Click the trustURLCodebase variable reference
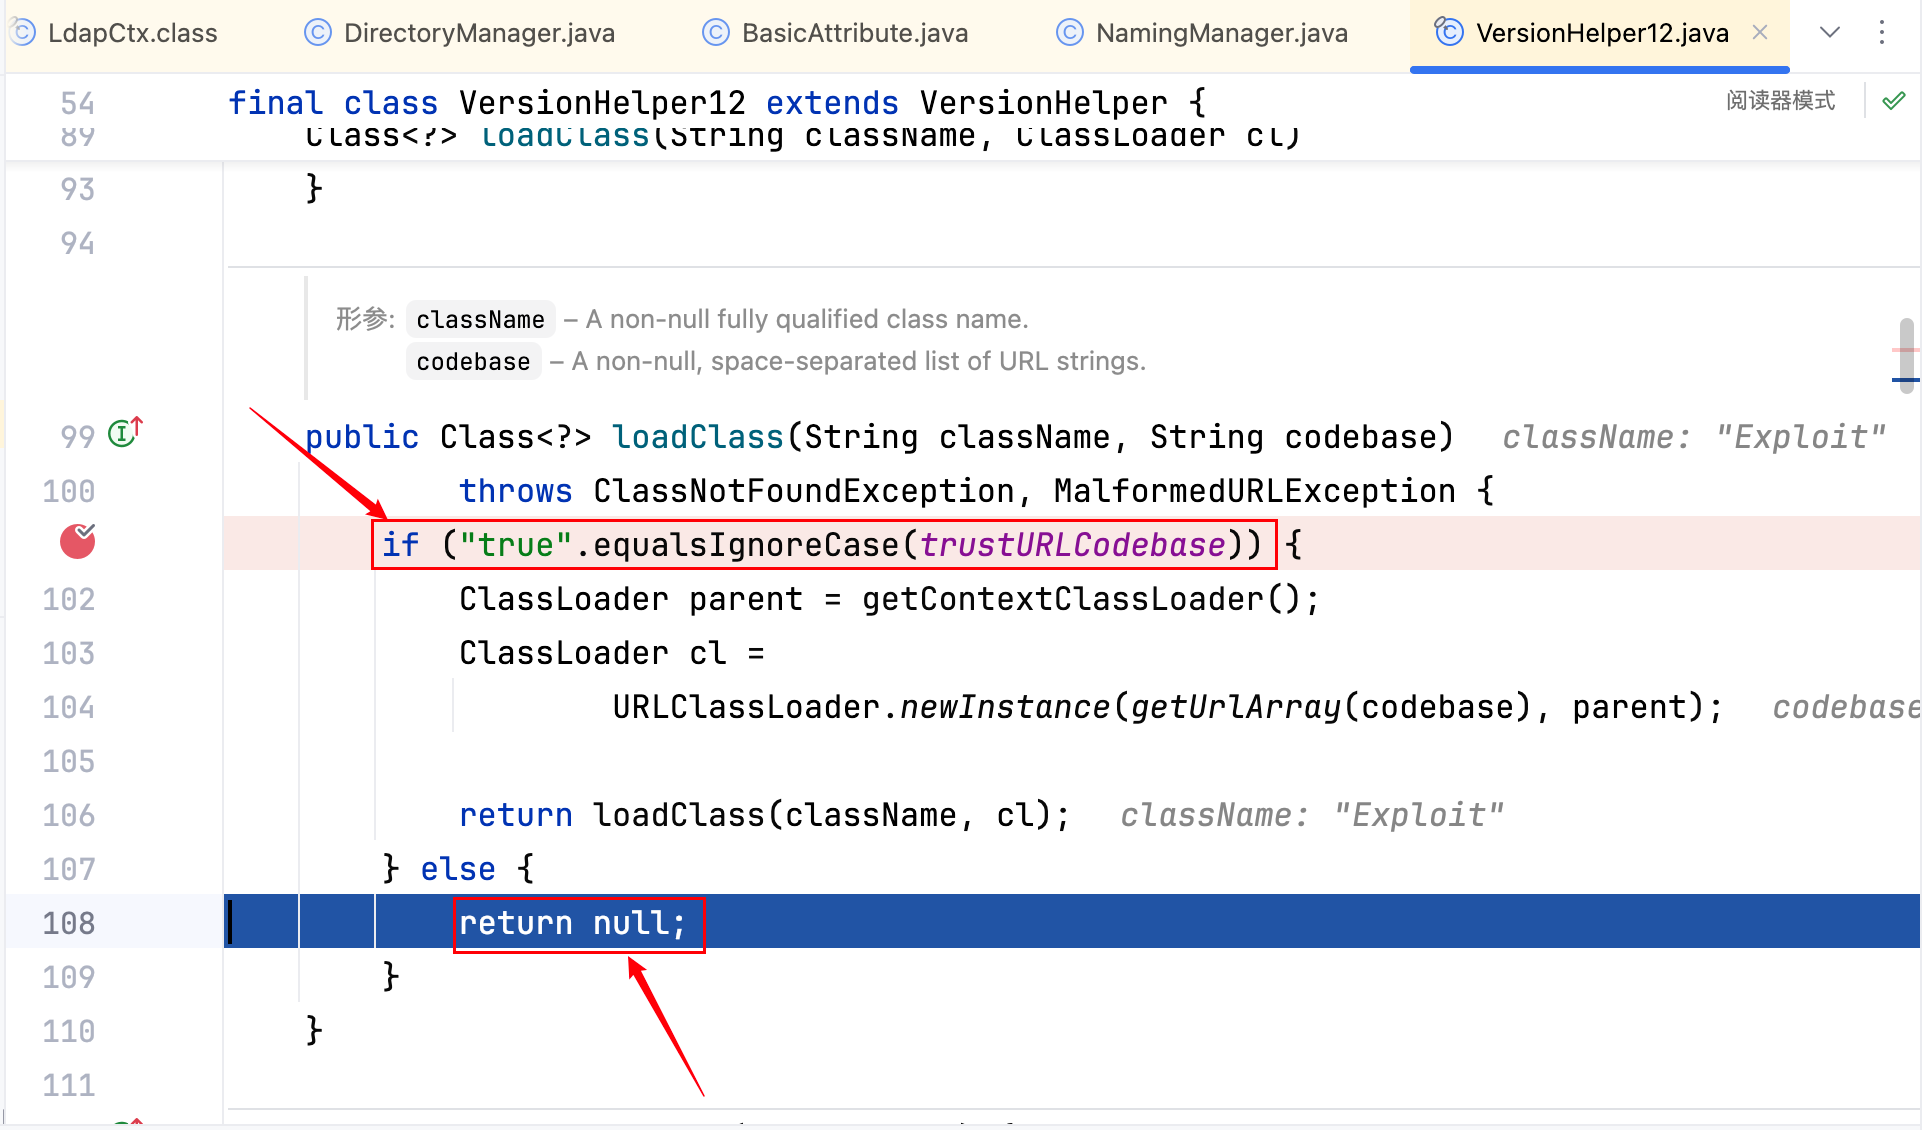The height and width of the screenshot is (1130, 1922). point(1072,545)
